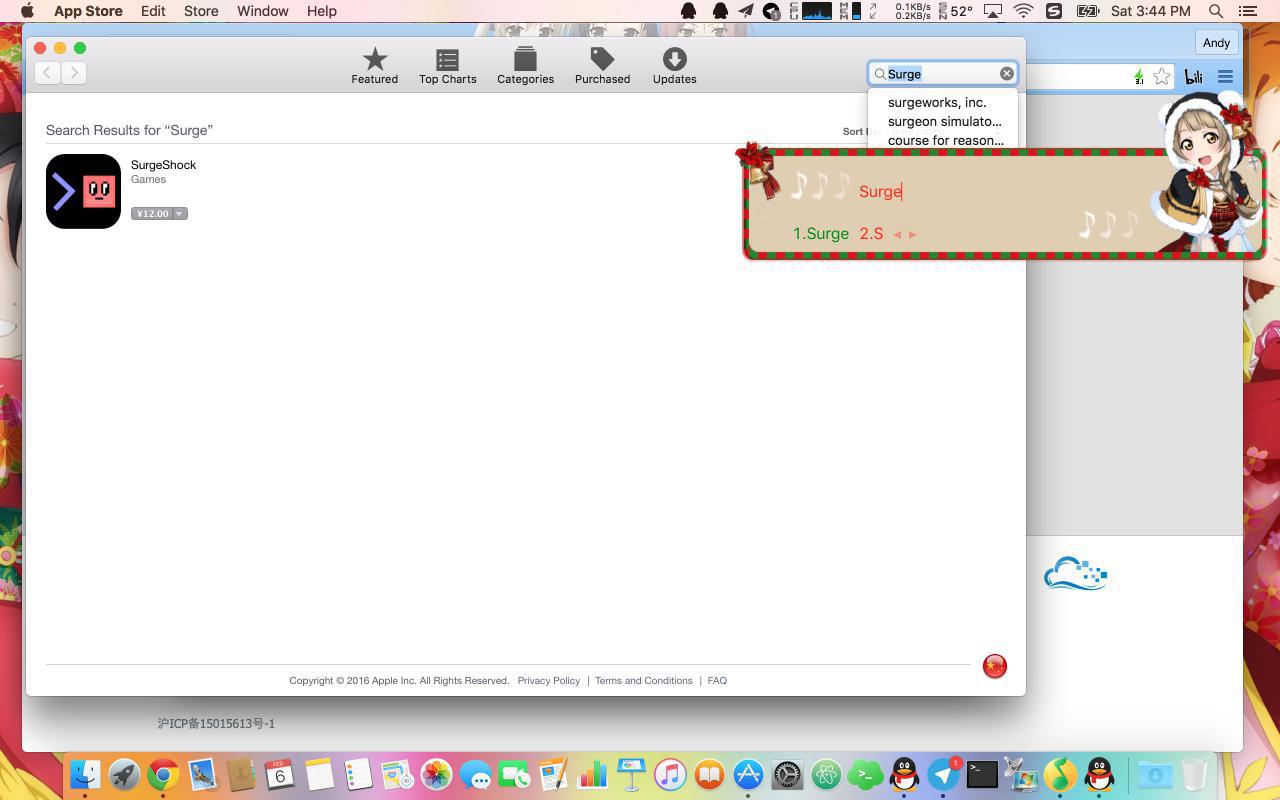Open Google Chrome from the Dock
The image size is (1280, 800).
pos(163,775)
